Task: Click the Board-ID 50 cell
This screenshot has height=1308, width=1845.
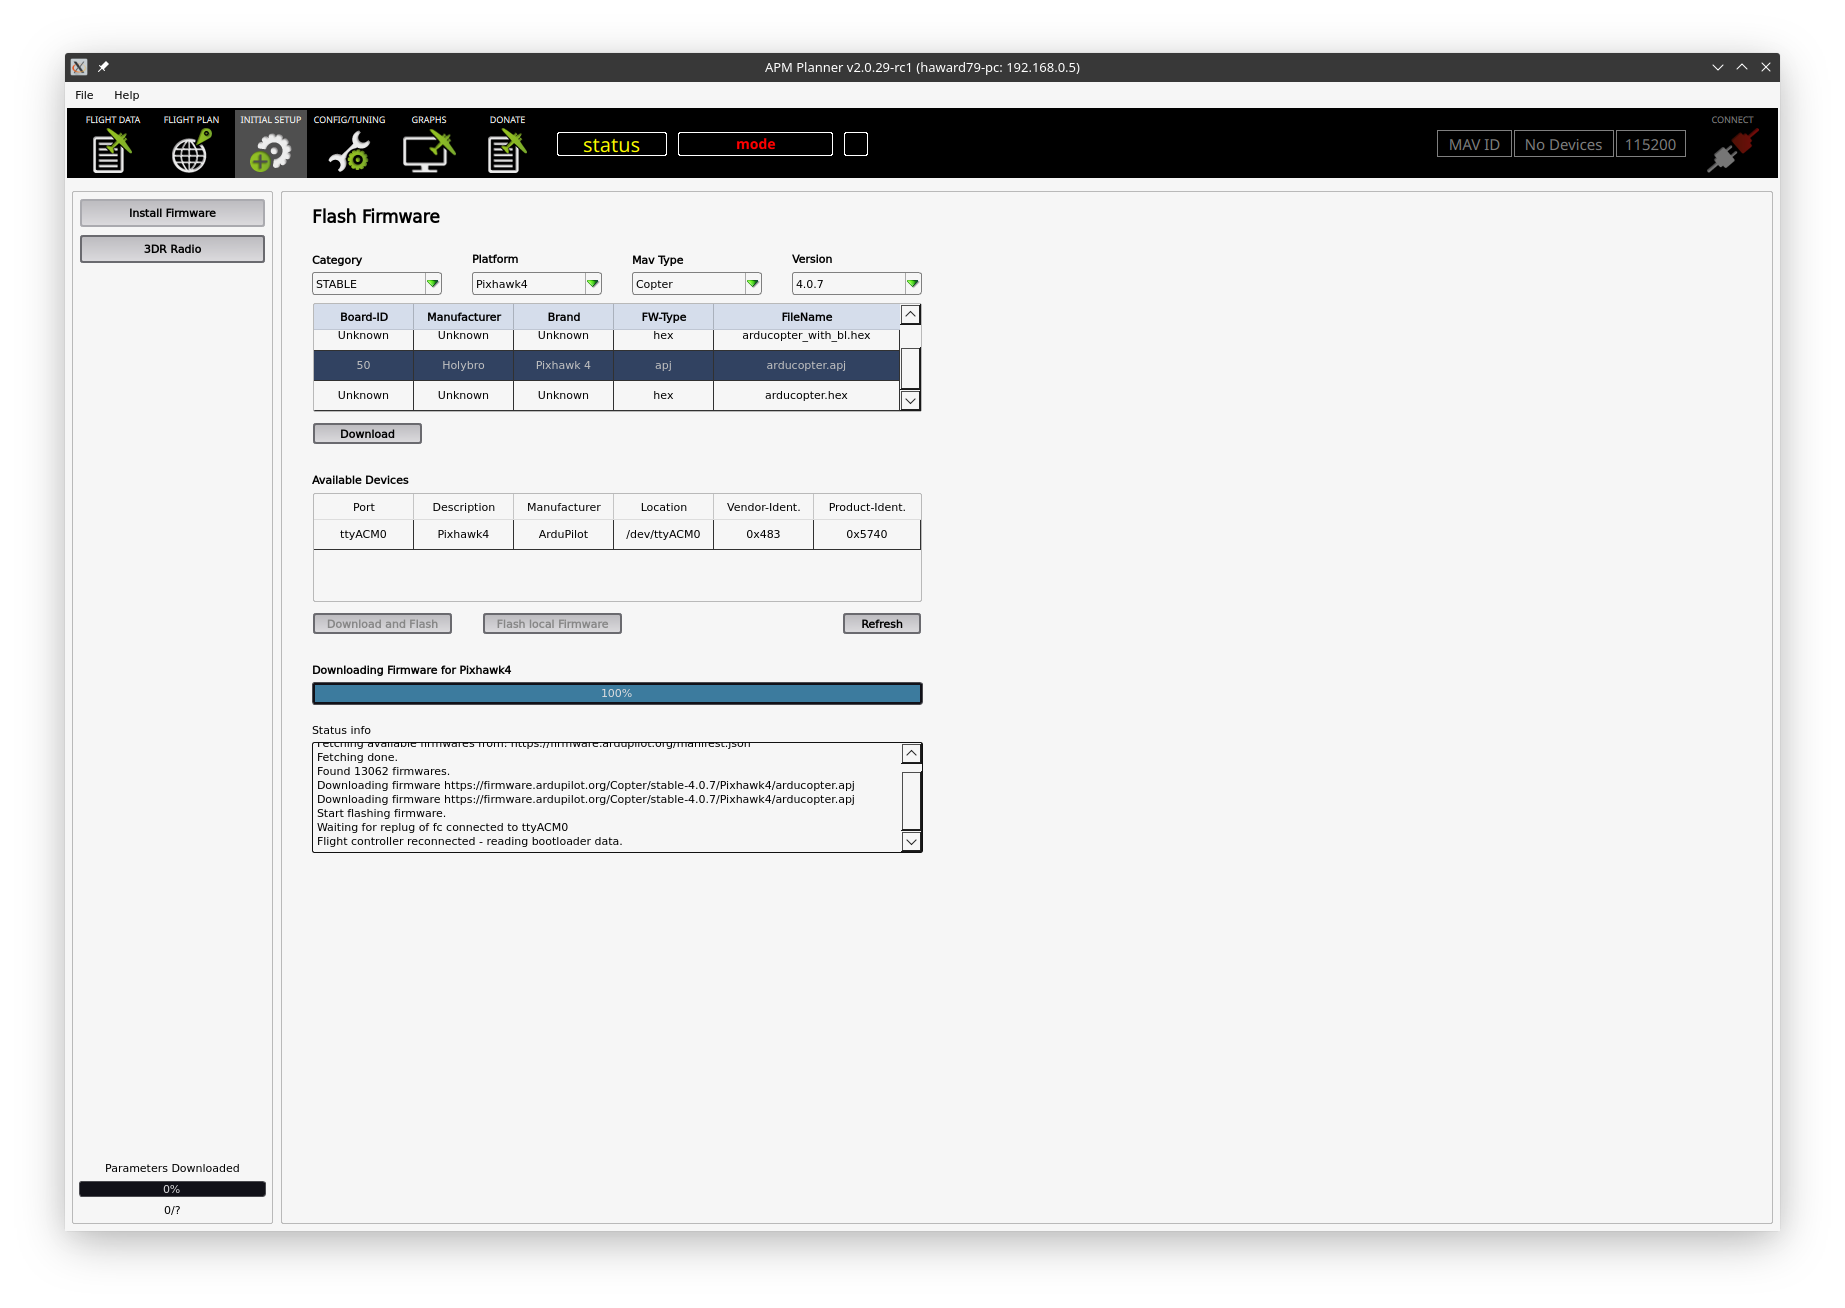Action: pyautogui.click(x=363, y=366)
